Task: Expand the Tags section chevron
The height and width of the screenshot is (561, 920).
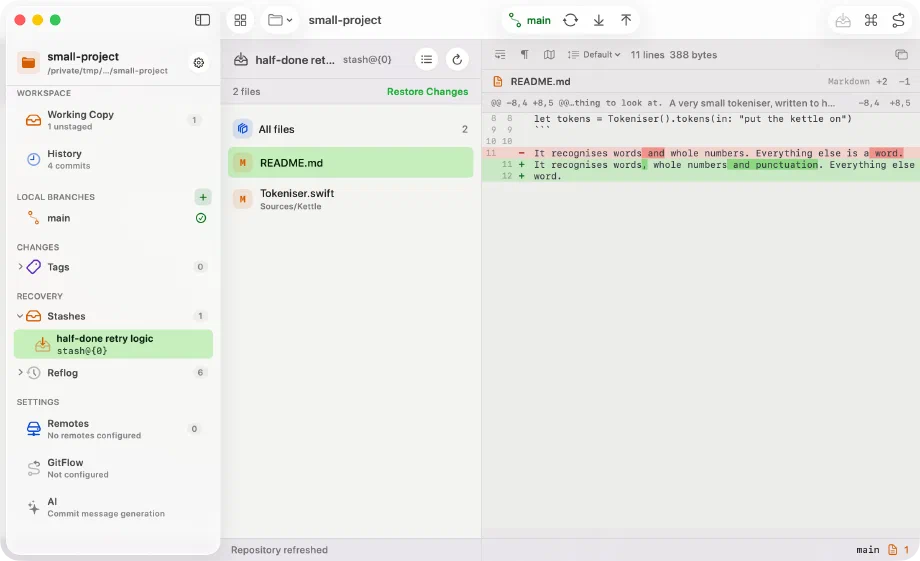Action: (21, 267)
